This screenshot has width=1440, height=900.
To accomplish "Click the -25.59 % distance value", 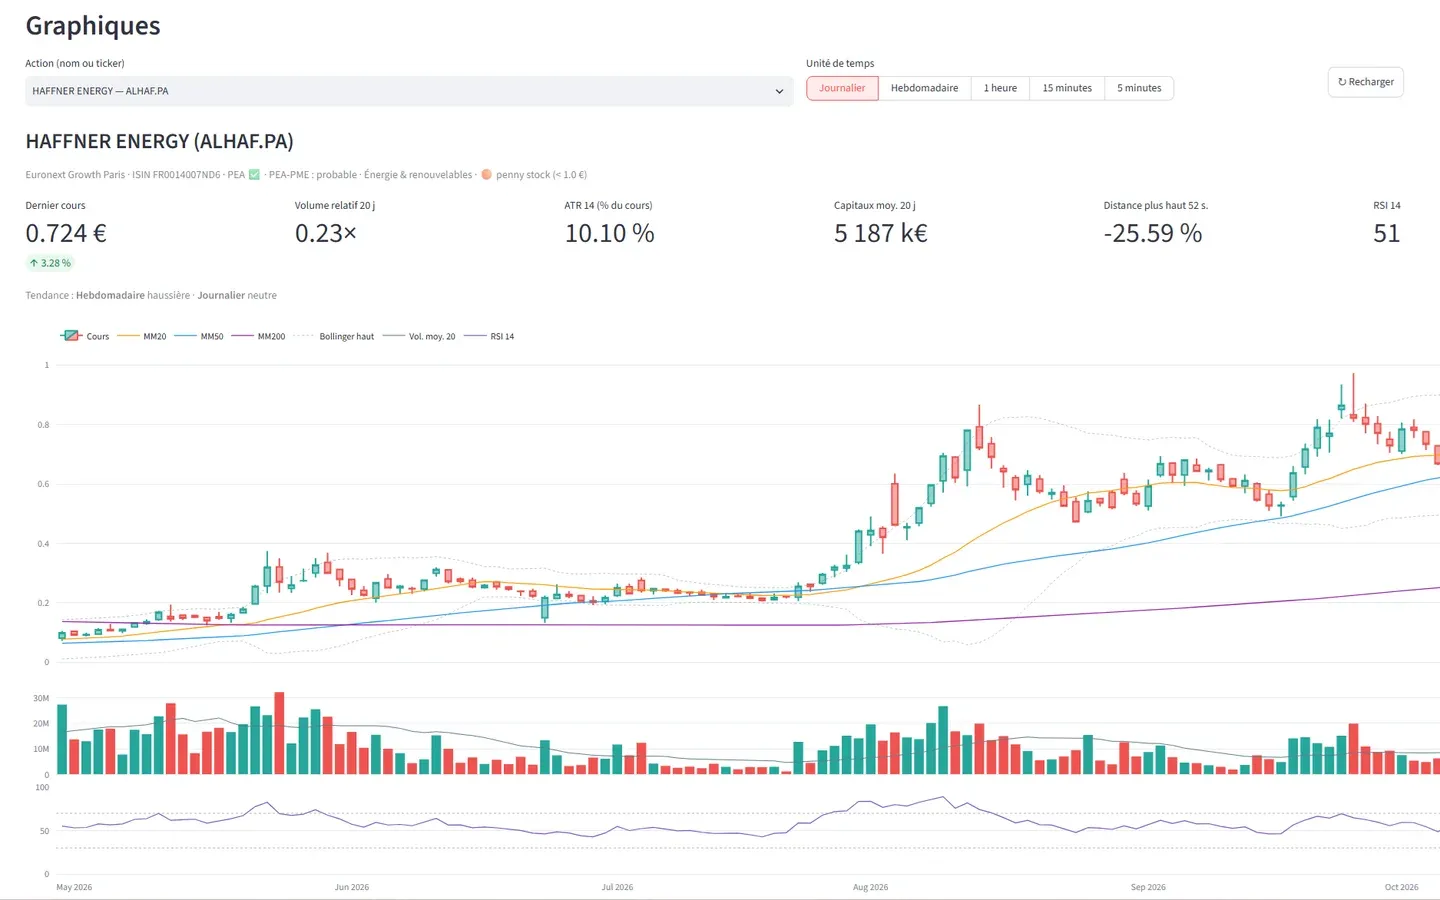I will click(x=1153, y=233).
